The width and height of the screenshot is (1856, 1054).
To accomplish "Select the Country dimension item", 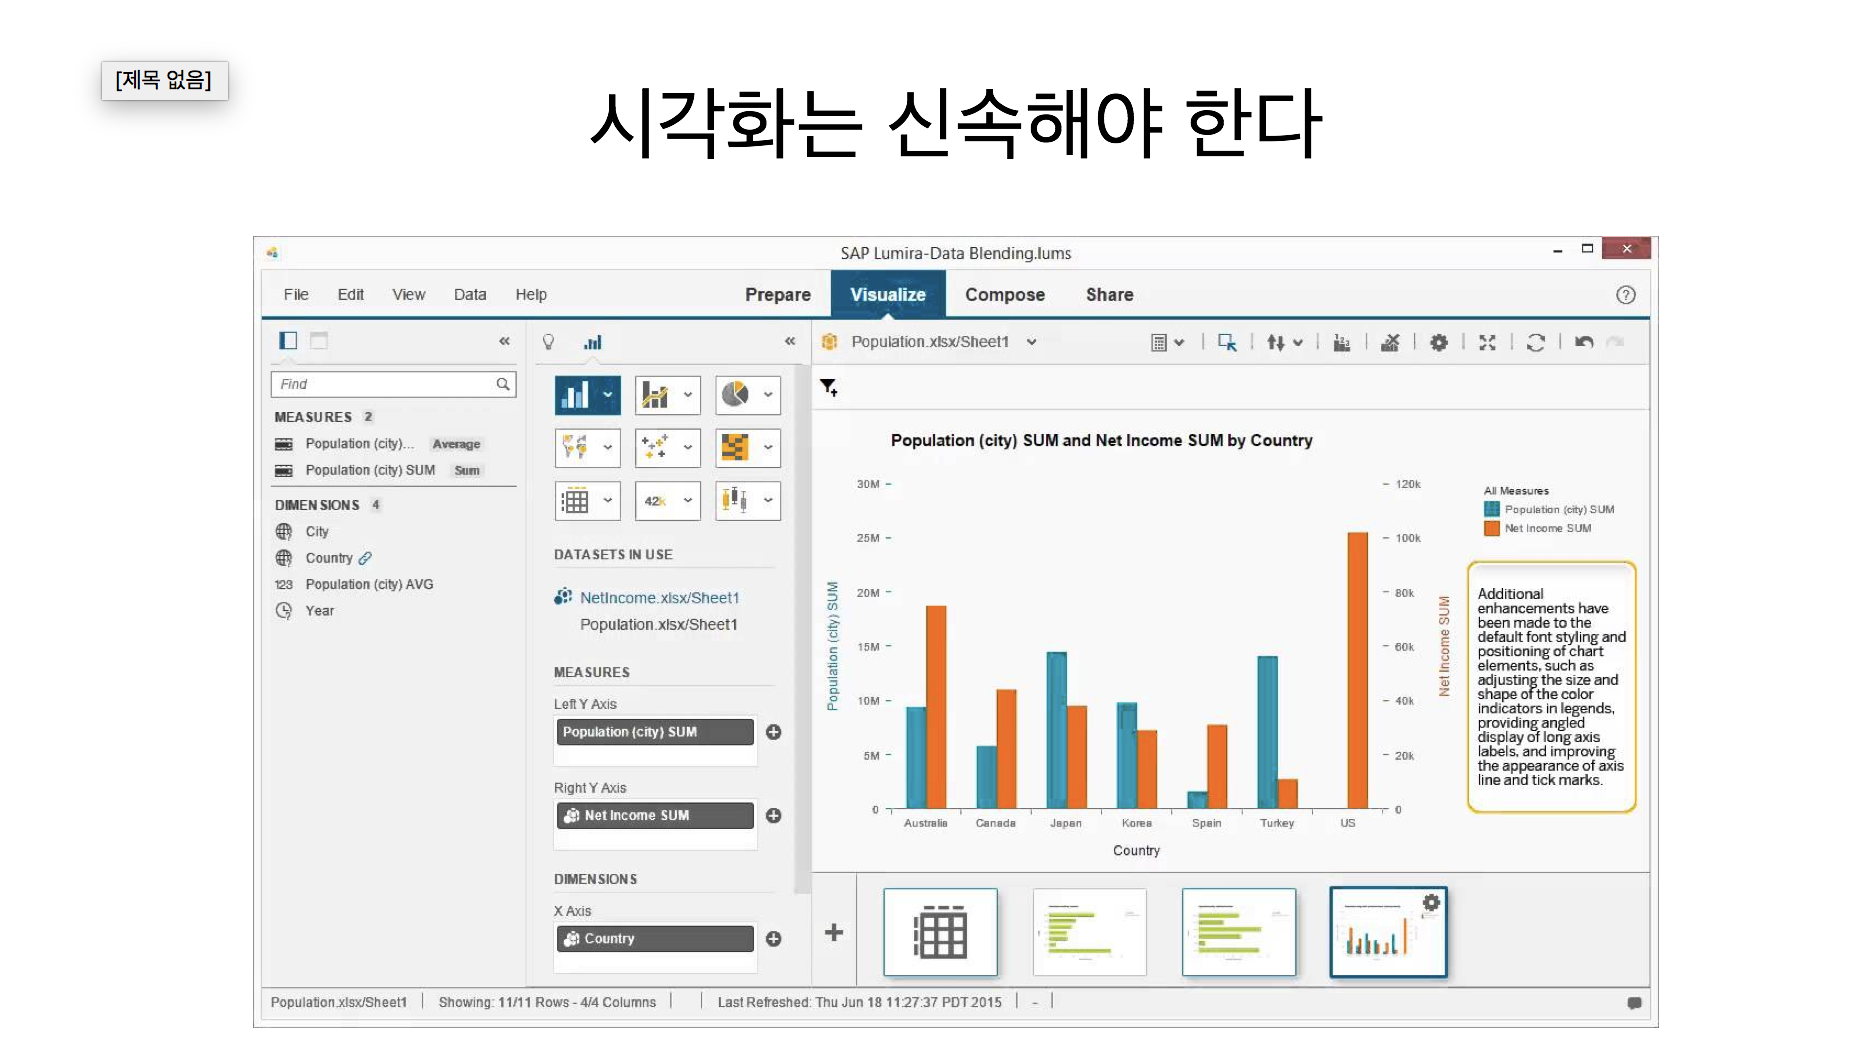I will coord(329,558).
